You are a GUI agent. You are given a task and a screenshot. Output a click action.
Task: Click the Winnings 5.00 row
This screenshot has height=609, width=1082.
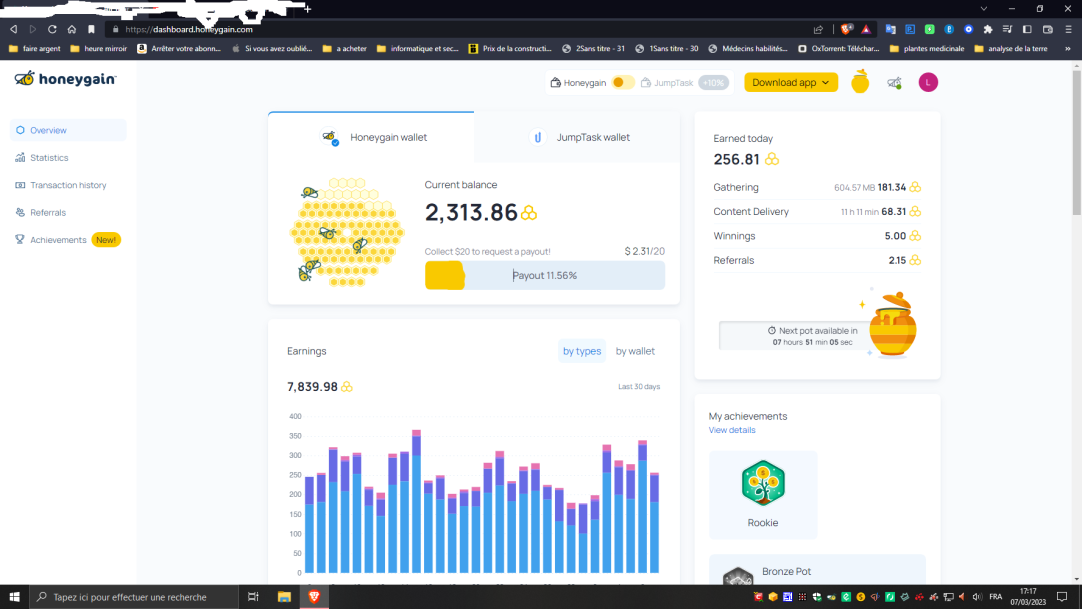[817, 236]
